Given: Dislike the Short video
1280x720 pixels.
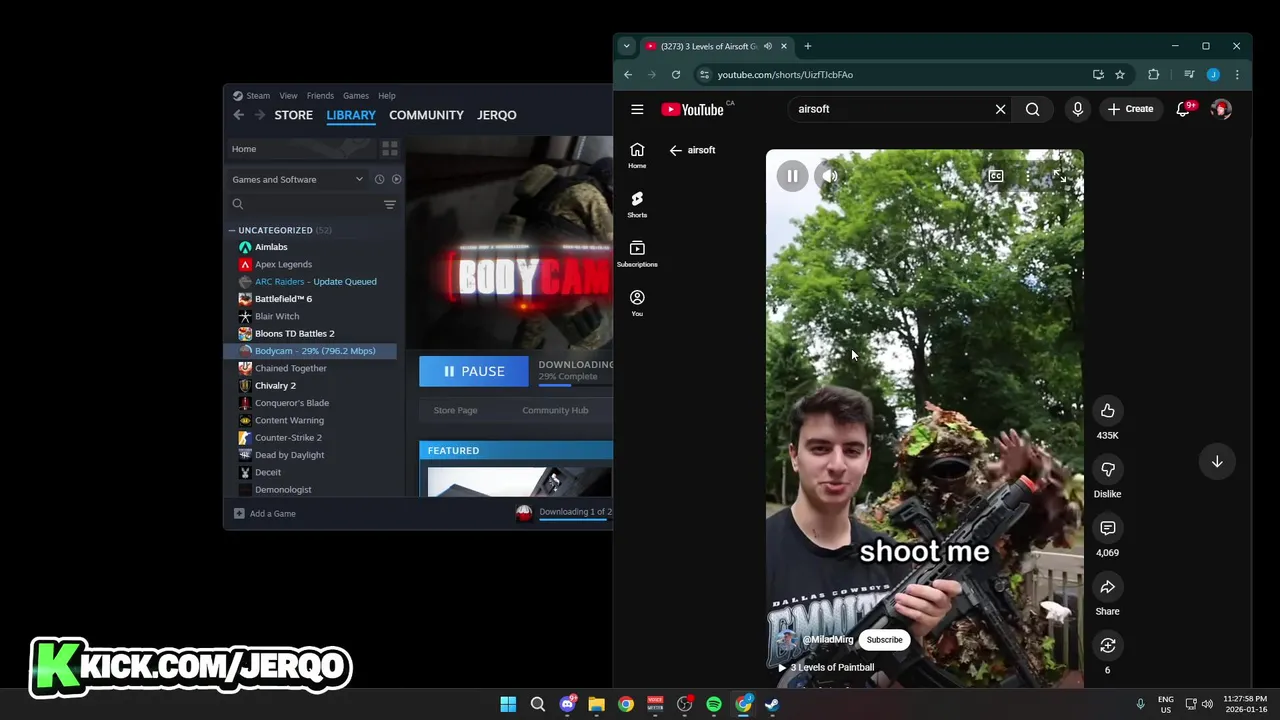Looking at the screenshot, I should 1107,469.
